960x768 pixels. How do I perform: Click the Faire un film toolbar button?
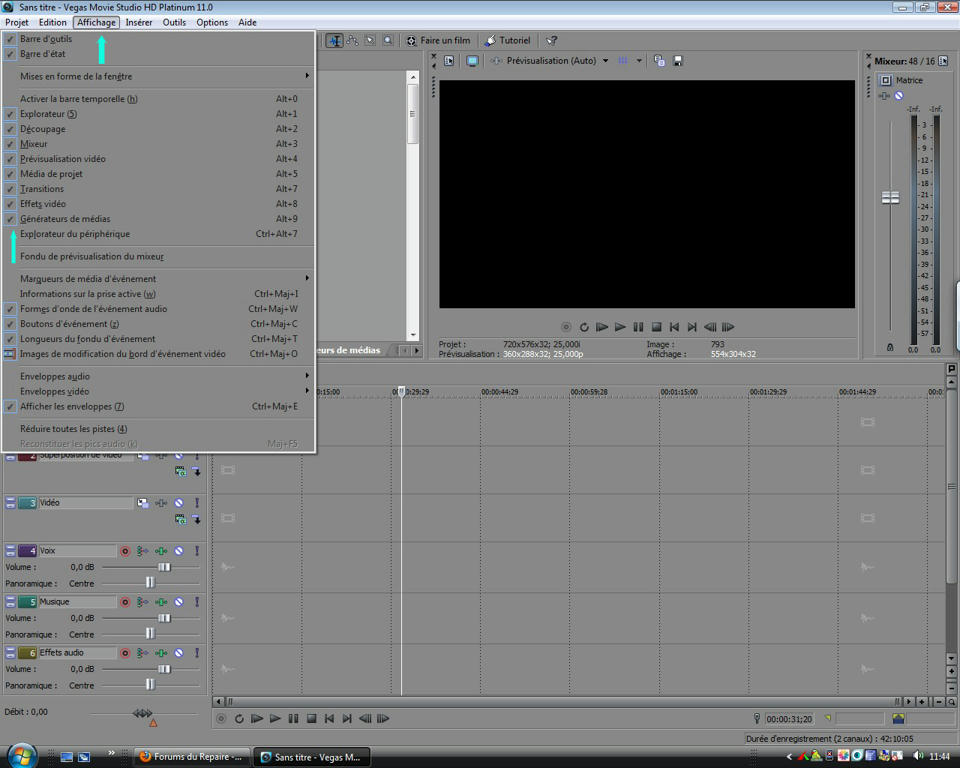point(438,40)
